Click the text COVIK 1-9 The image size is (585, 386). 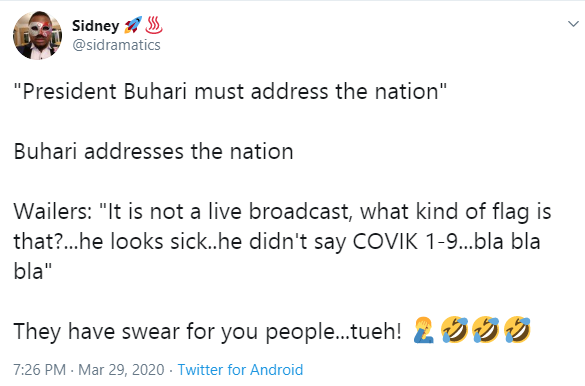tap(405, 242)
